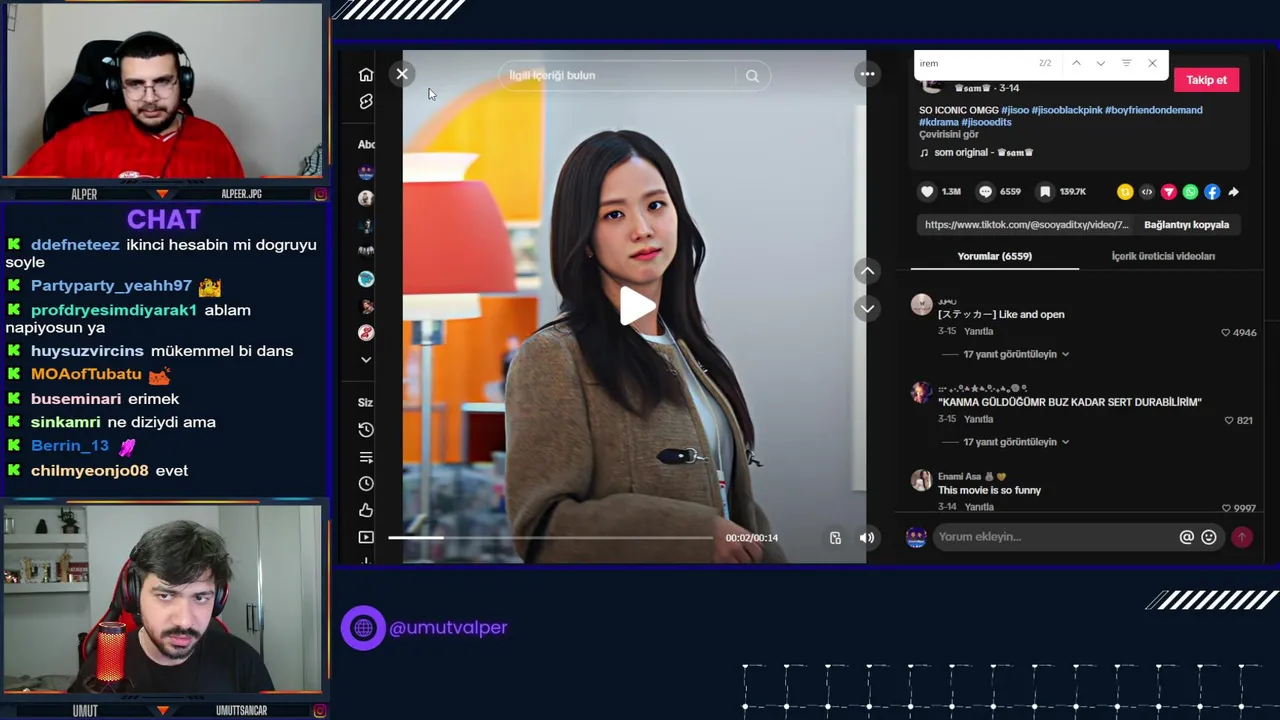1280x720 pixels.
Task: Reply 'Yanıtla' to 'KANMA GÜLDÜĞÜMR' comment
Action: 978,419
